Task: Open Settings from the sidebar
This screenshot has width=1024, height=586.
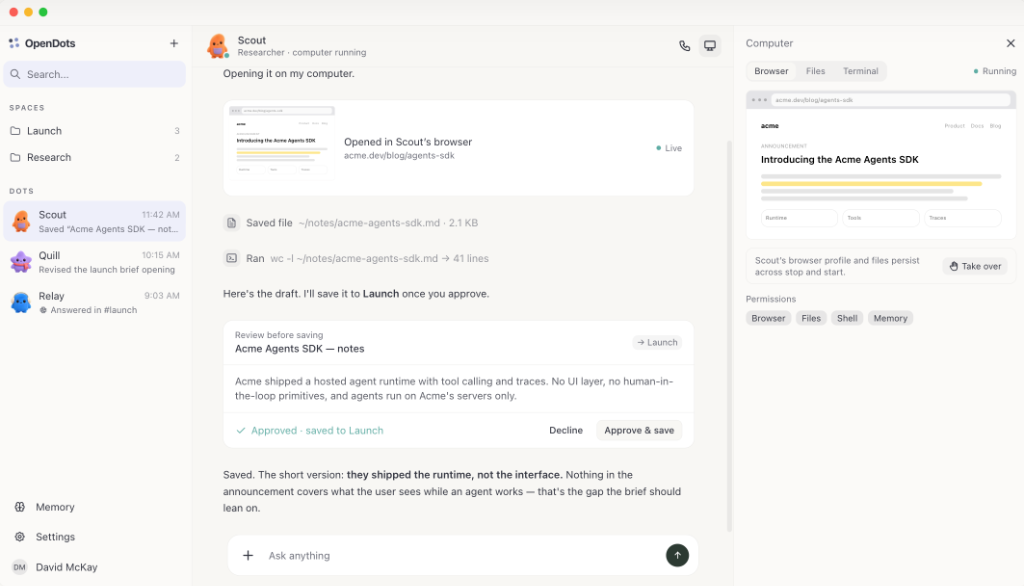Action: pyautogui.click(x=55, y=537)
